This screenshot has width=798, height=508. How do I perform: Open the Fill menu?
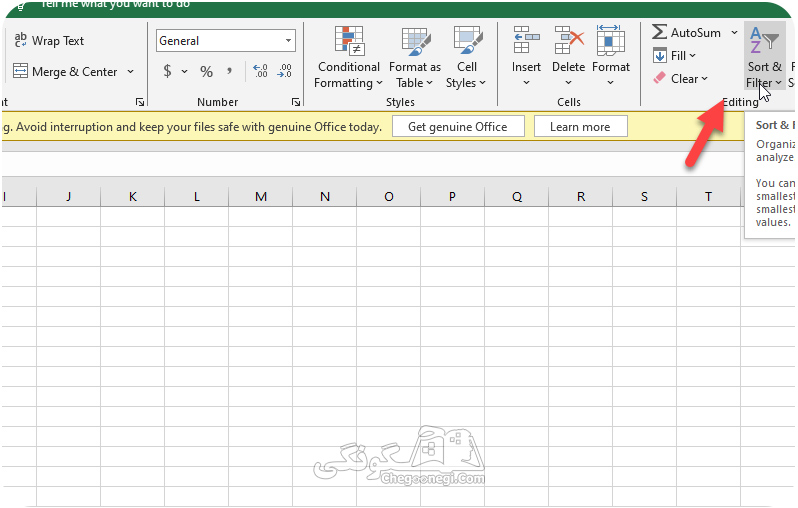(x=675, y=55)
